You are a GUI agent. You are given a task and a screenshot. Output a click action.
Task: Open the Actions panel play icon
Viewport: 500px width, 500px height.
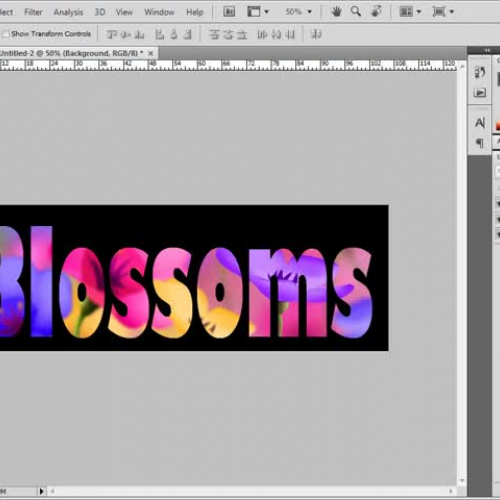click(480, 92)
